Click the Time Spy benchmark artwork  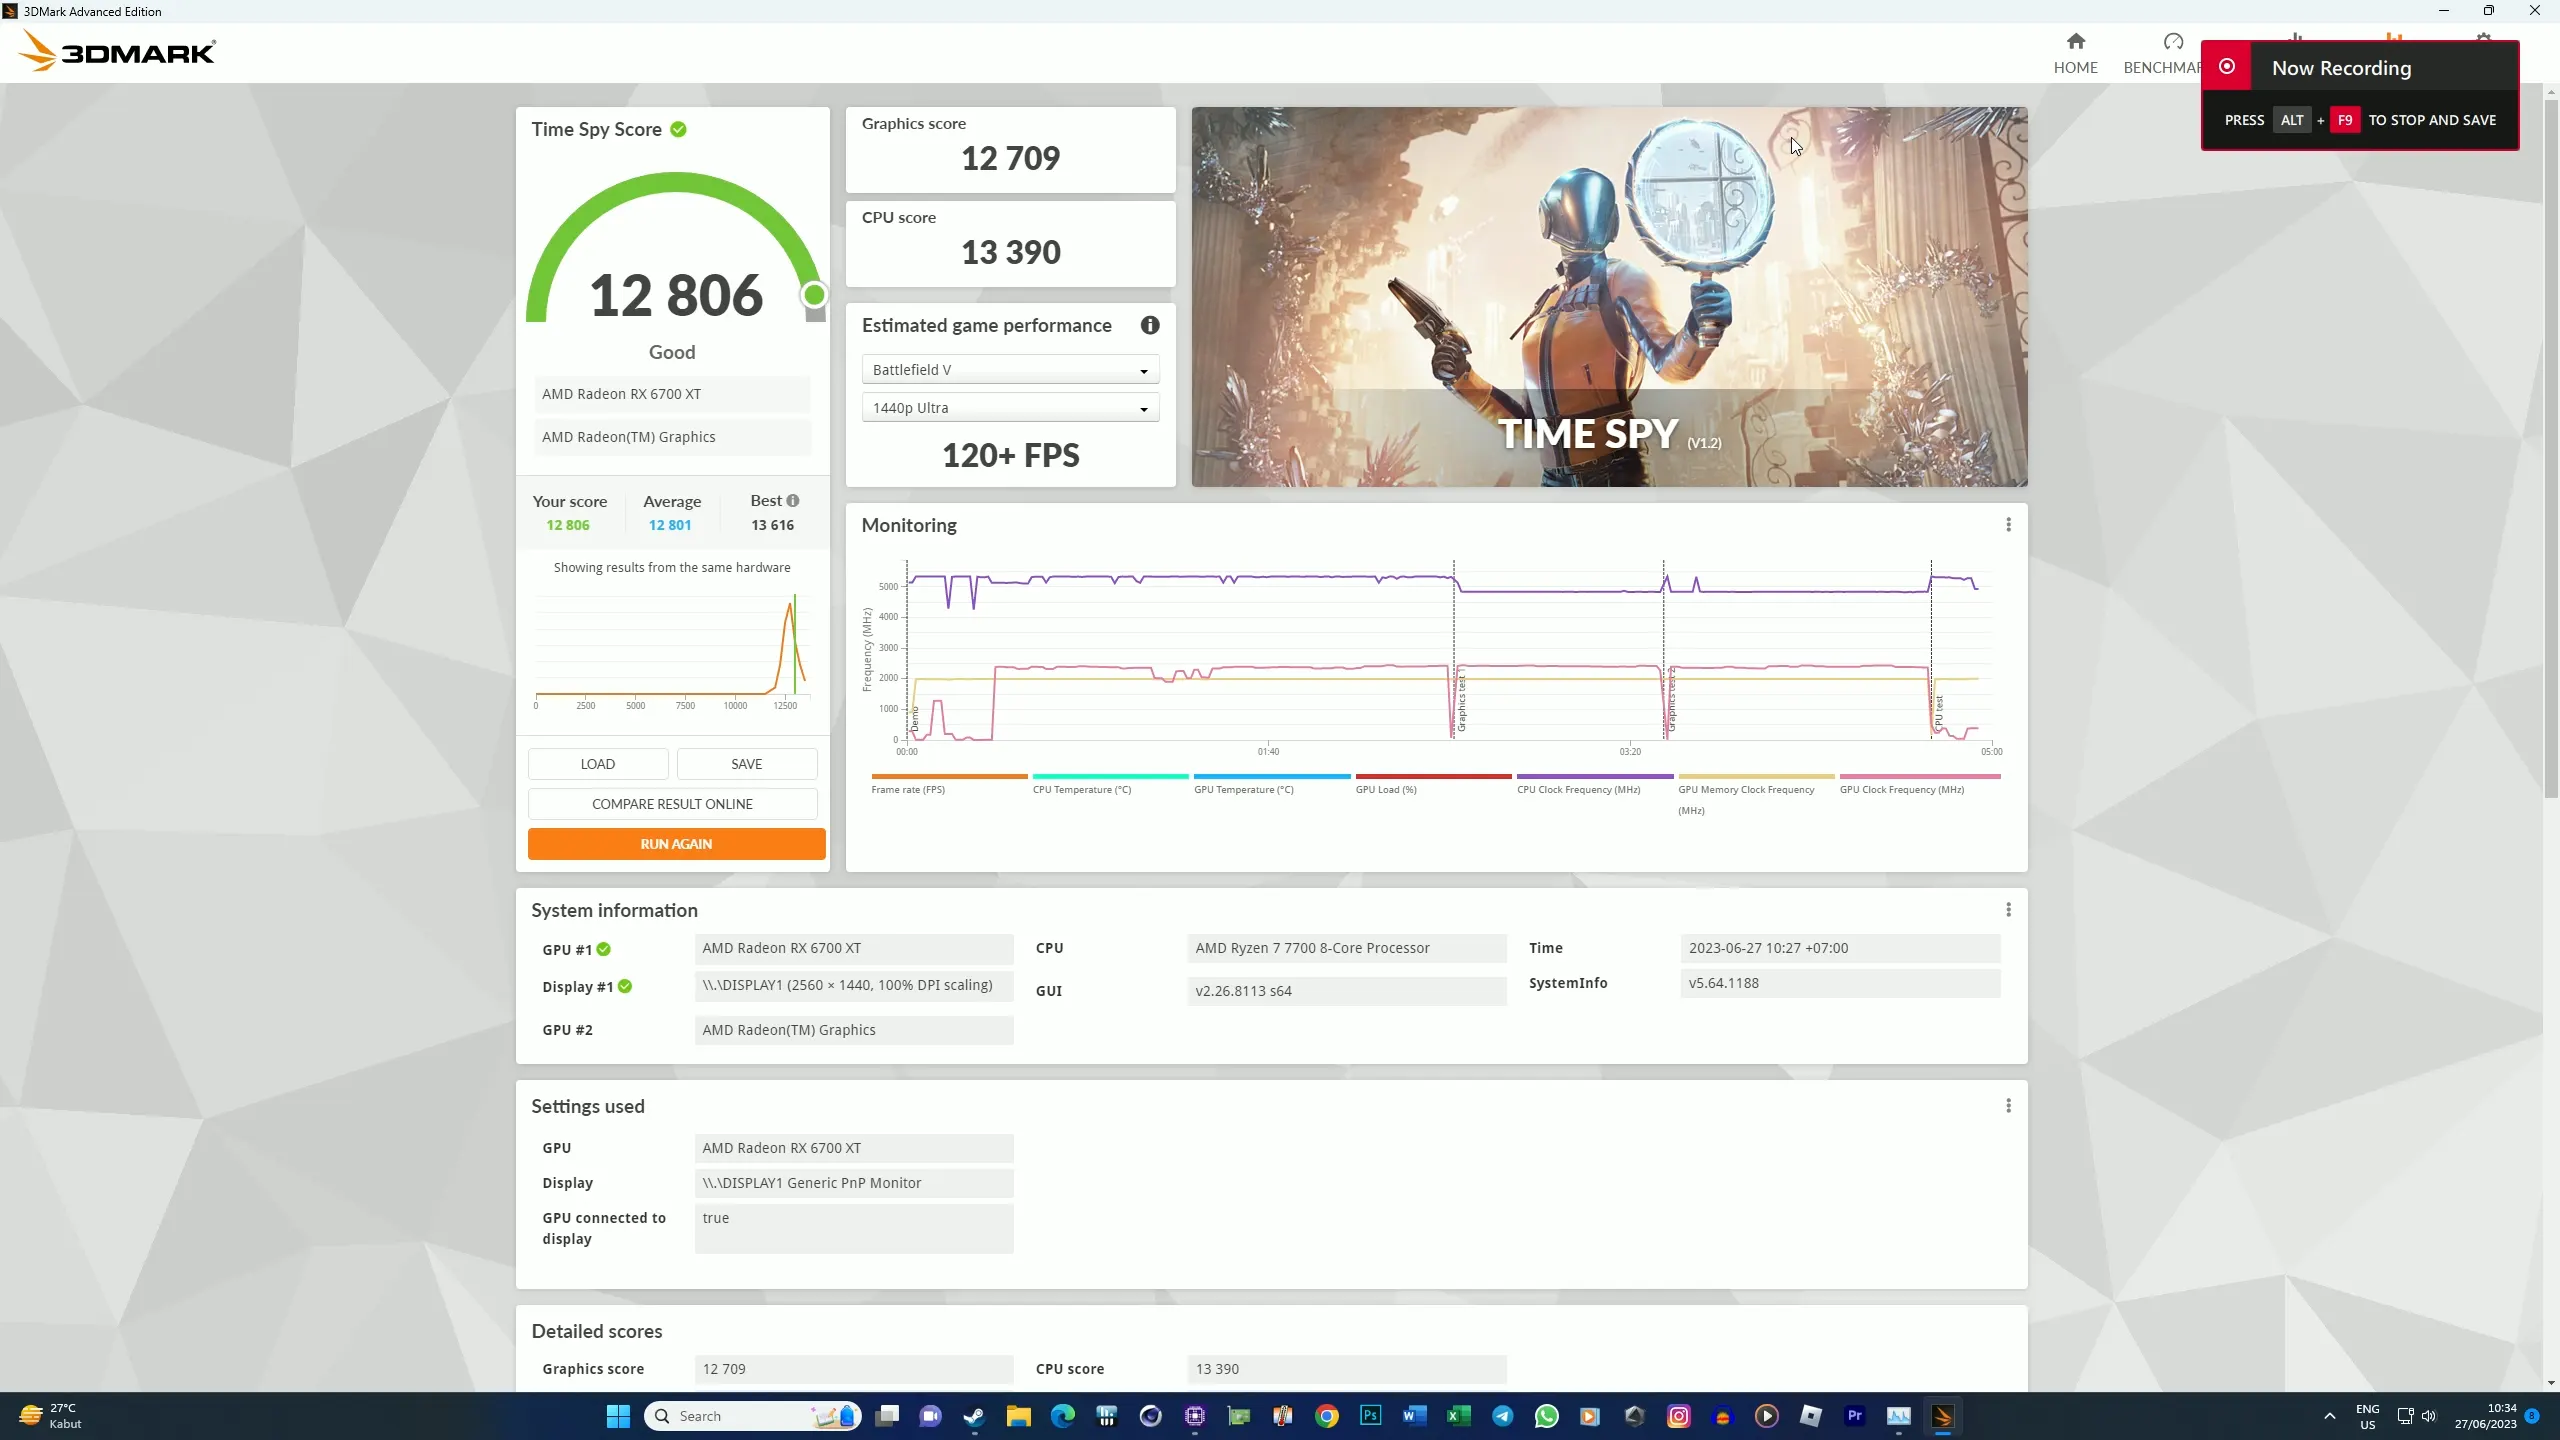tap(1609, 297)
